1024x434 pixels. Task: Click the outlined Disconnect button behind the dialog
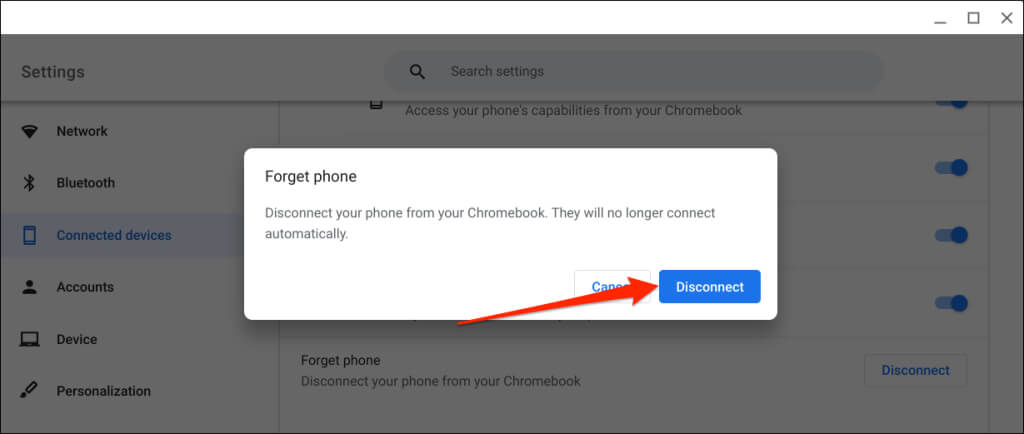(x=915, y=370)
